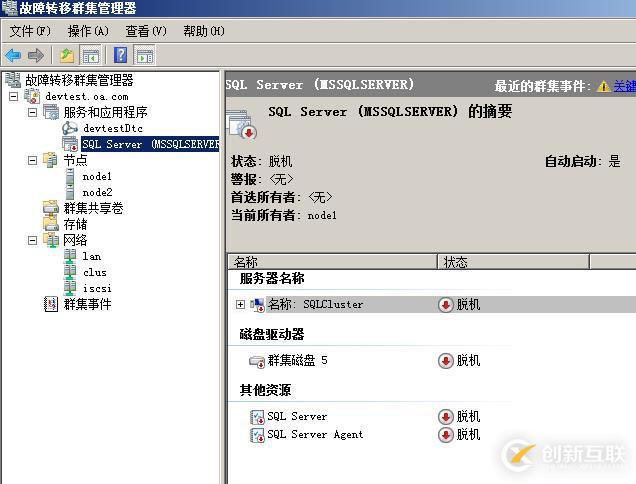636x484 pixels.
Task: Collapse the 服务和应用程序 tree node
Action: 32,112
